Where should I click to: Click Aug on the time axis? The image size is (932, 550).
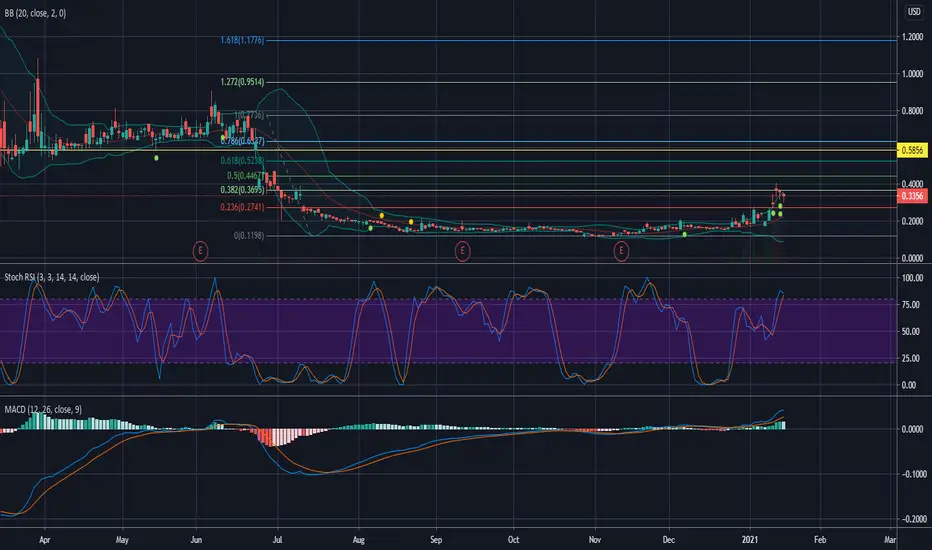point(358,540)
